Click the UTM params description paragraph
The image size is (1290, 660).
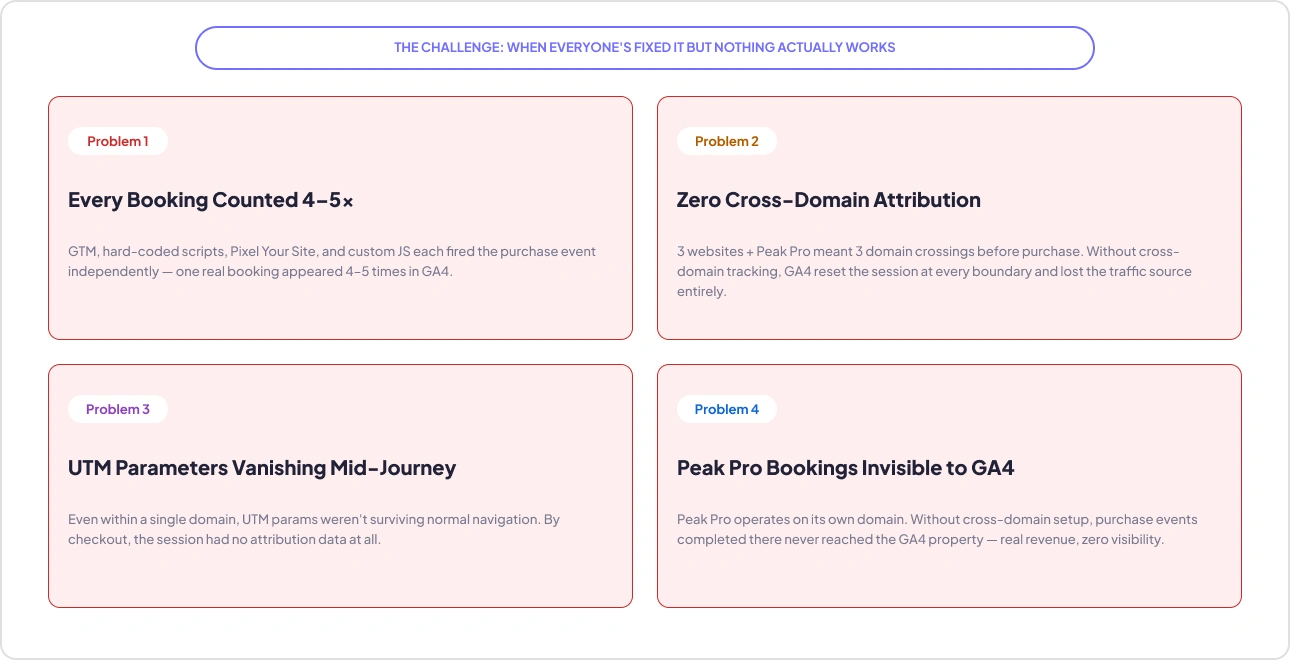tap(314, 529)
